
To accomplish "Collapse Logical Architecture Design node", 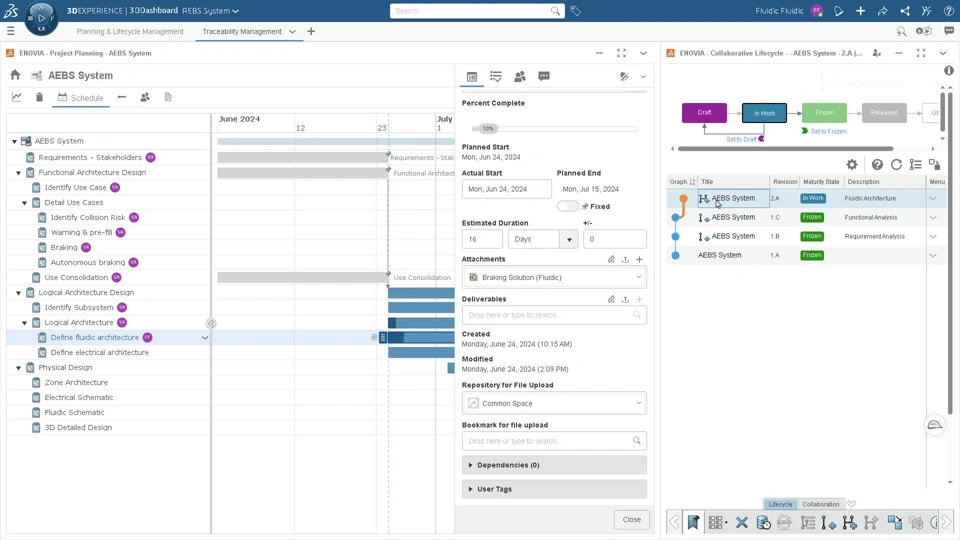I will point(18,293).
